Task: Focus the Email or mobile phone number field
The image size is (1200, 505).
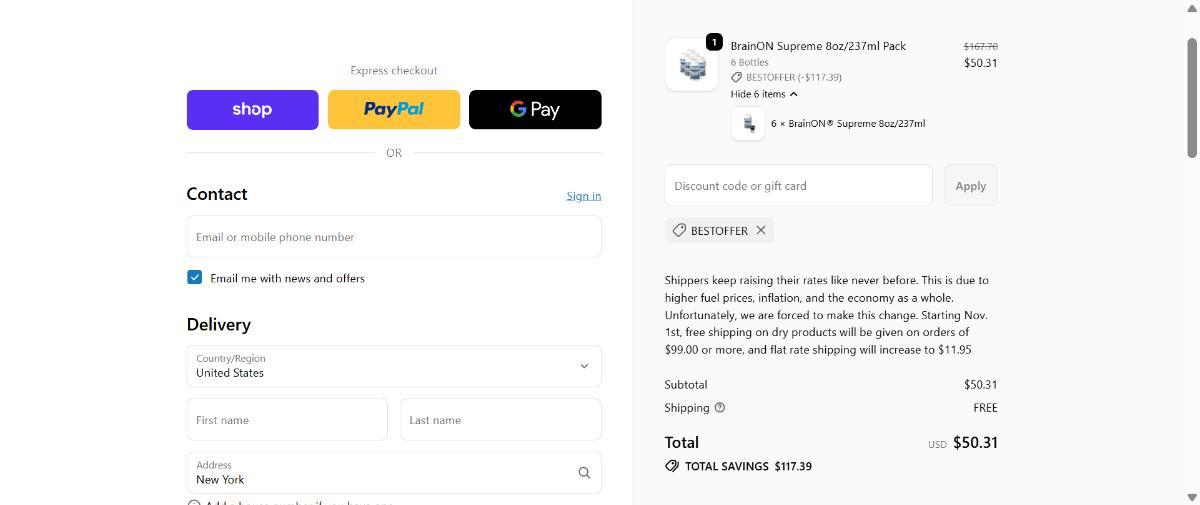Action: click(x=394, y=237)
